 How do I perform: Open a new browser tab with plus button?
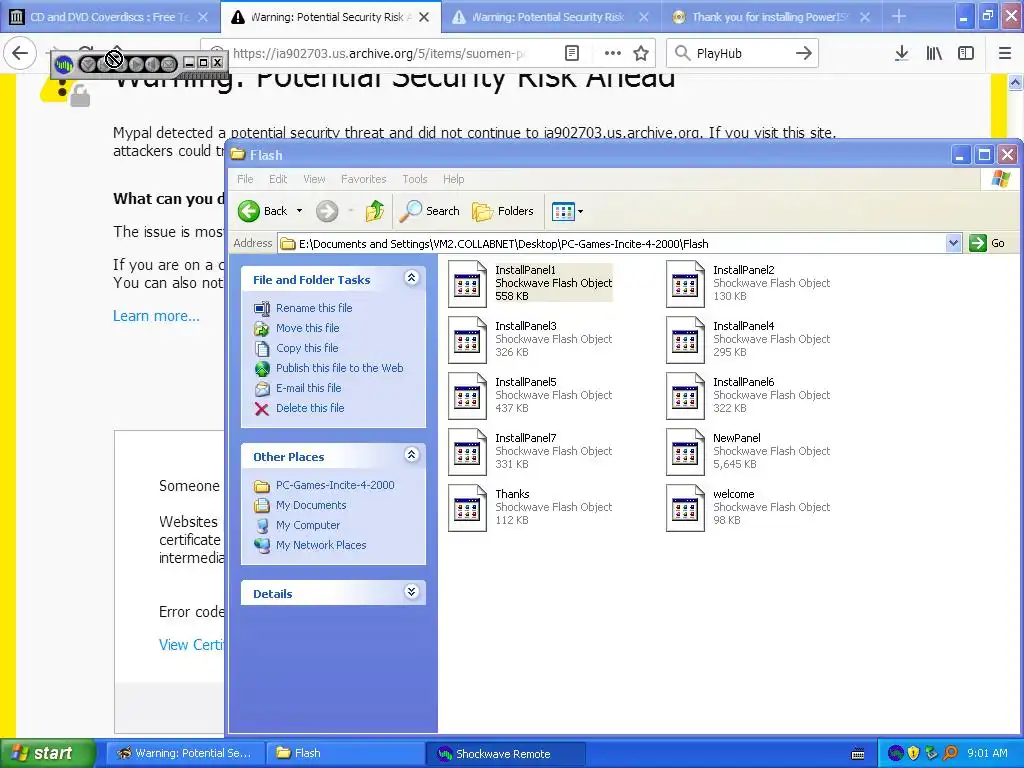coord(899,16)
